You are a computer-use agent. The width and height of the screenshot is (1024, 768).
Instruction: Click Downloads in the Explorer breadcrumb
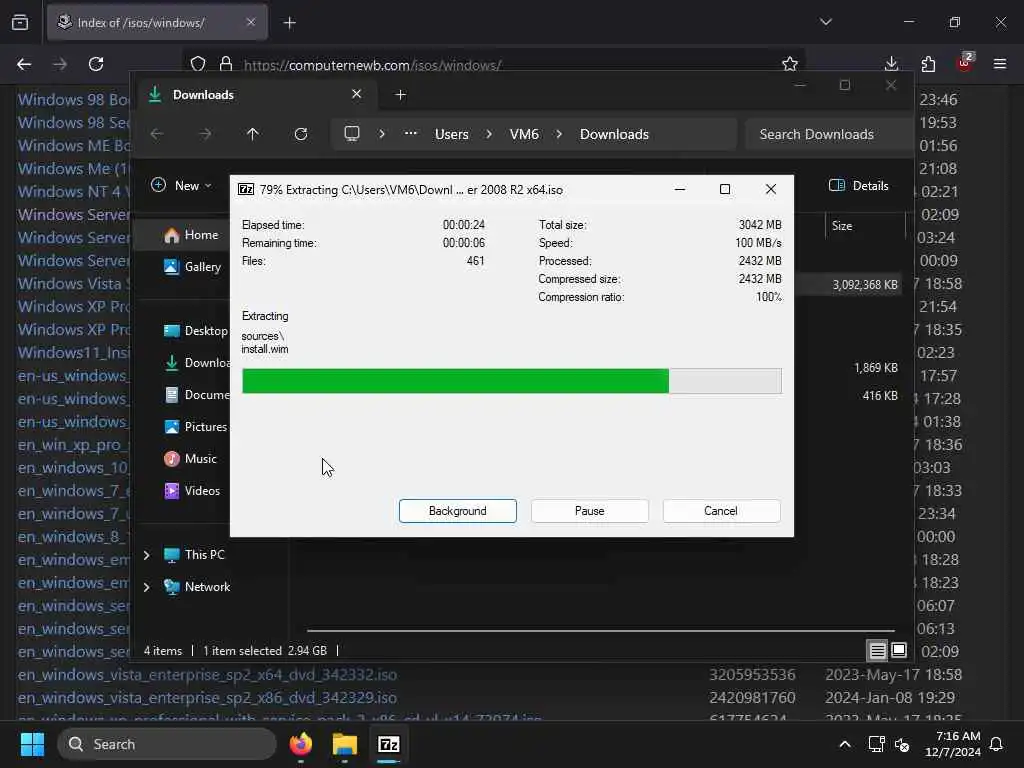[614, 134]
